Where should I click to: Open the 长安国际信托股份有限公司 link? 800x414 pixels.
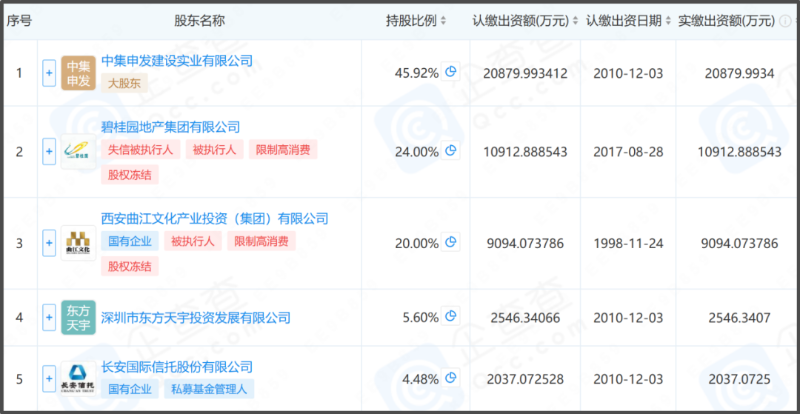click(177, 367)
